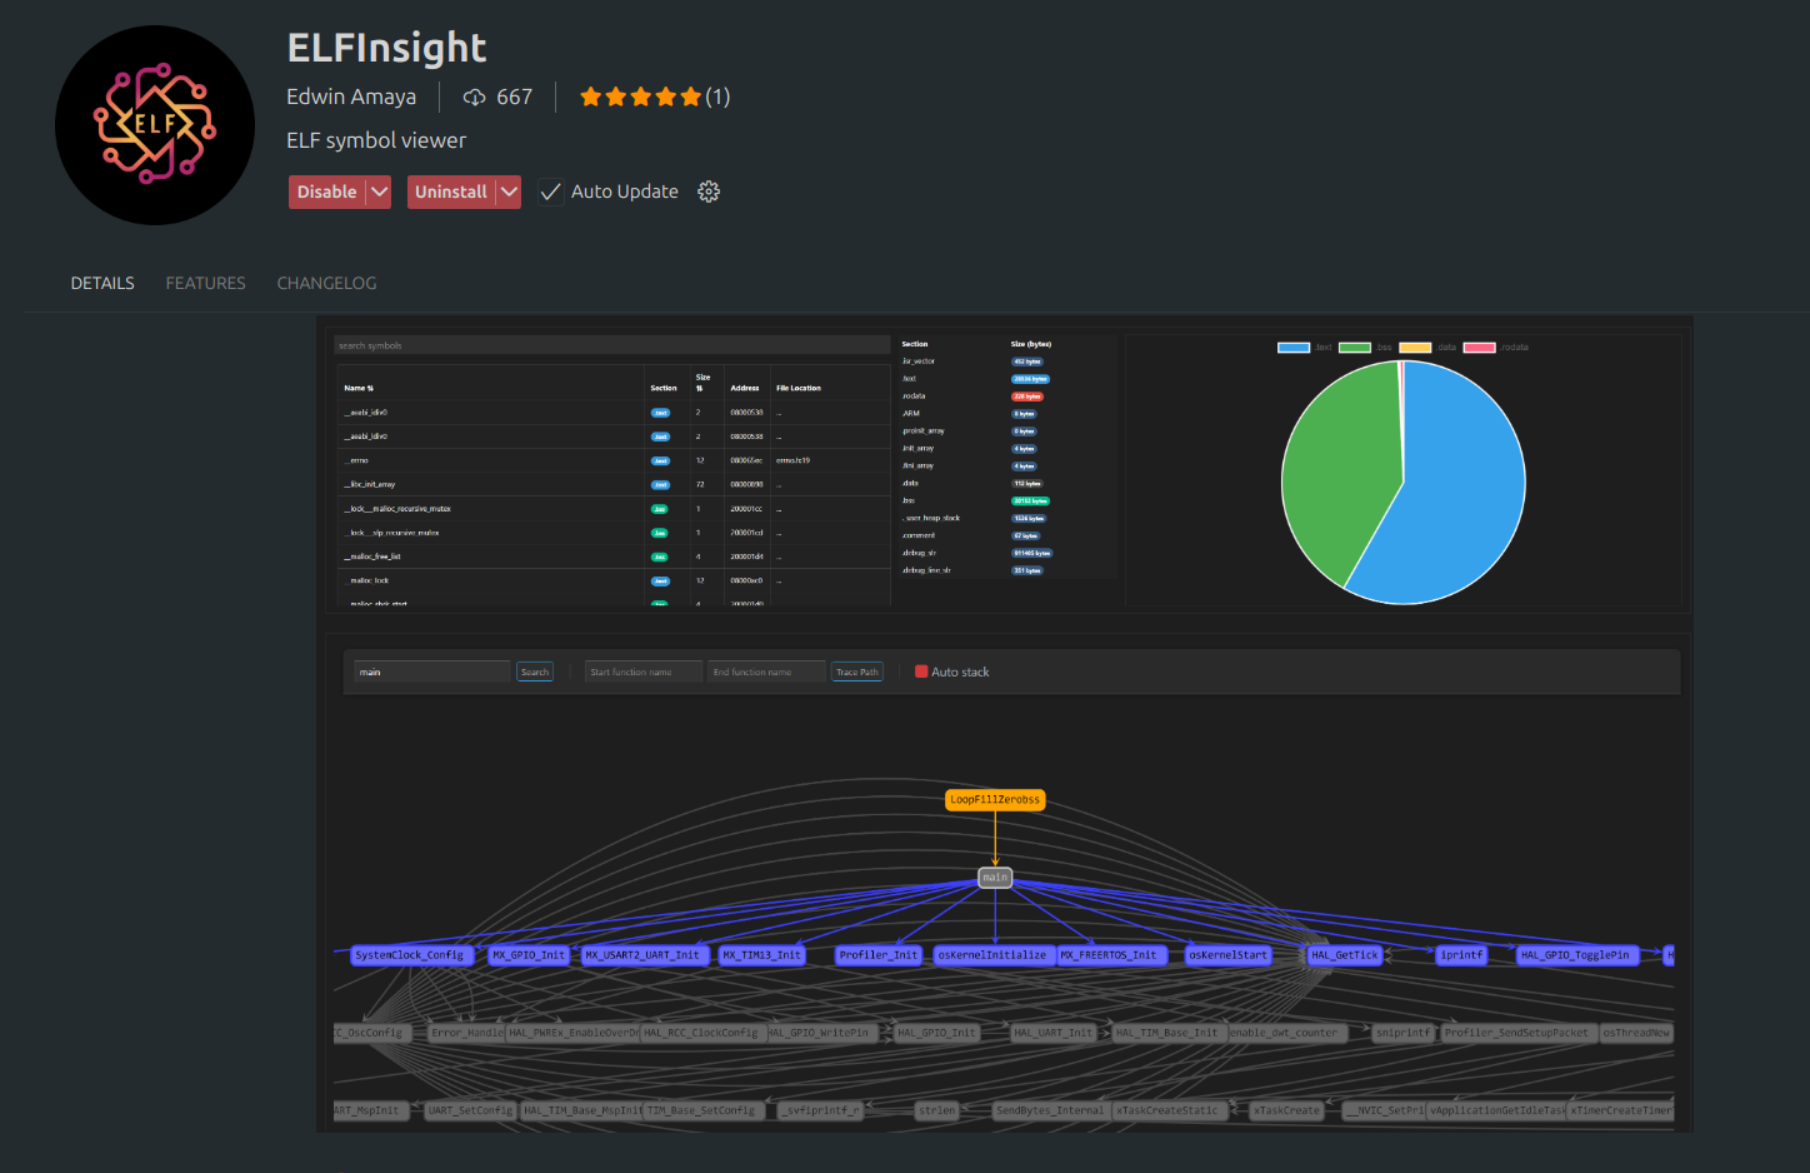Switch to the DETAILS tab
Image resolution: width=1810 pixels, height=1173 pixels.
pyautogui.click(x=102, y=283)
